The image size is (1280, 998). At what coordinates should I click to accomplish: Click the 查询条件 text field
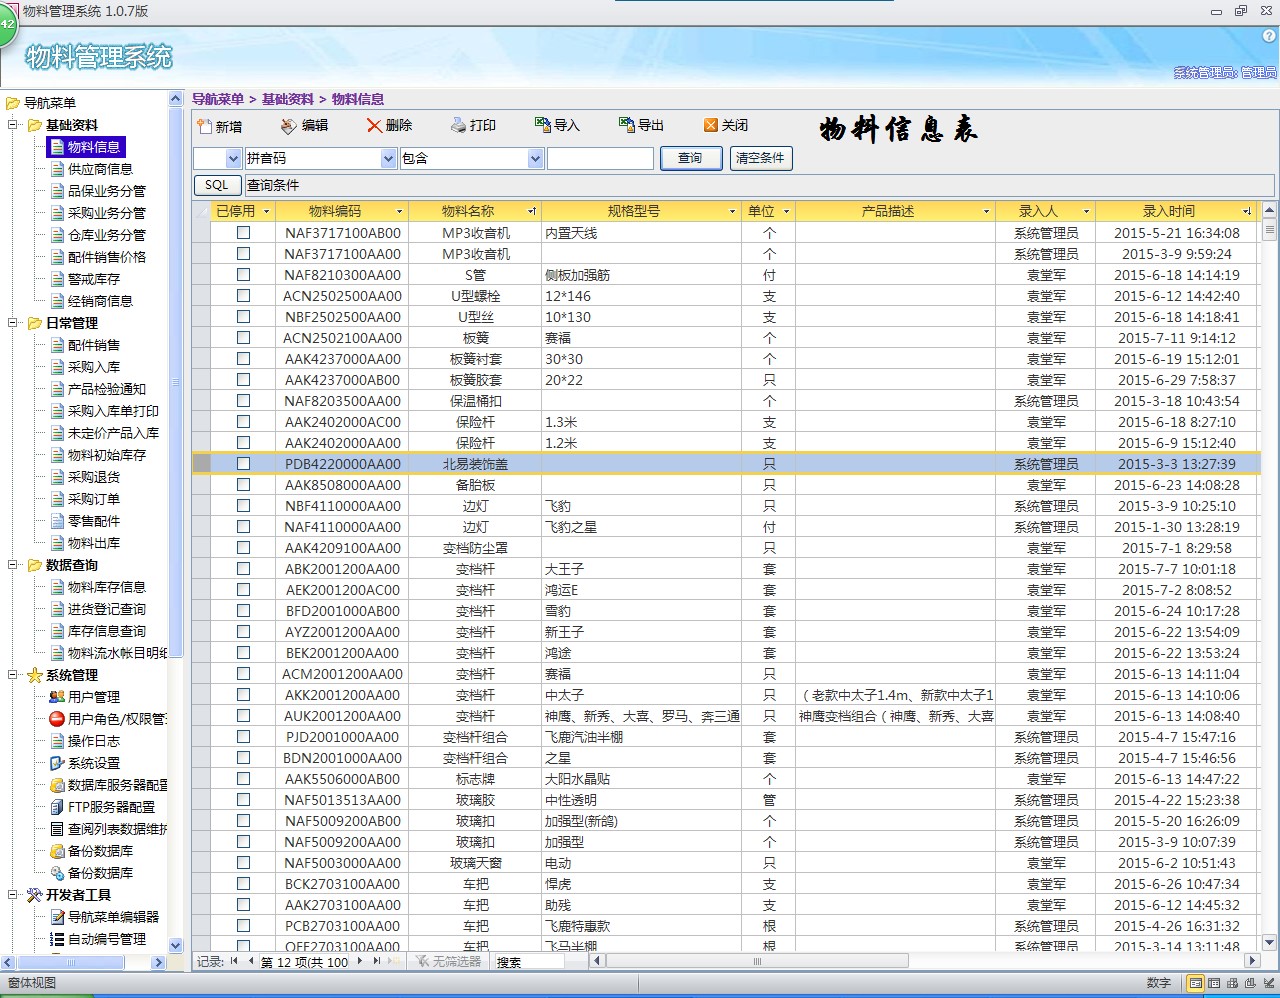(759, 185)
